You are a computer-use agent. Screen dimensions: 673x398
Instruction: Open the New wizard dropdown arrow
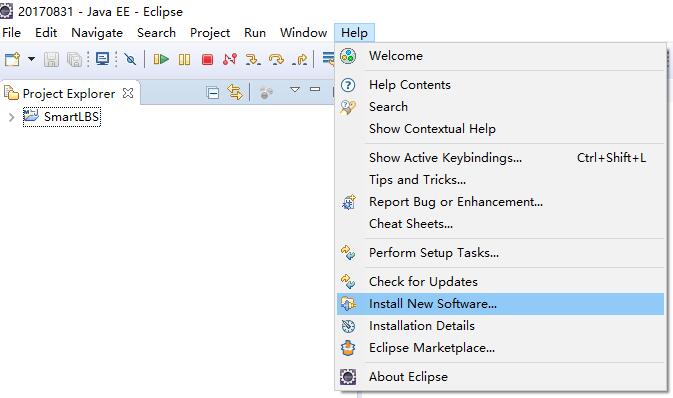[31, 59]
